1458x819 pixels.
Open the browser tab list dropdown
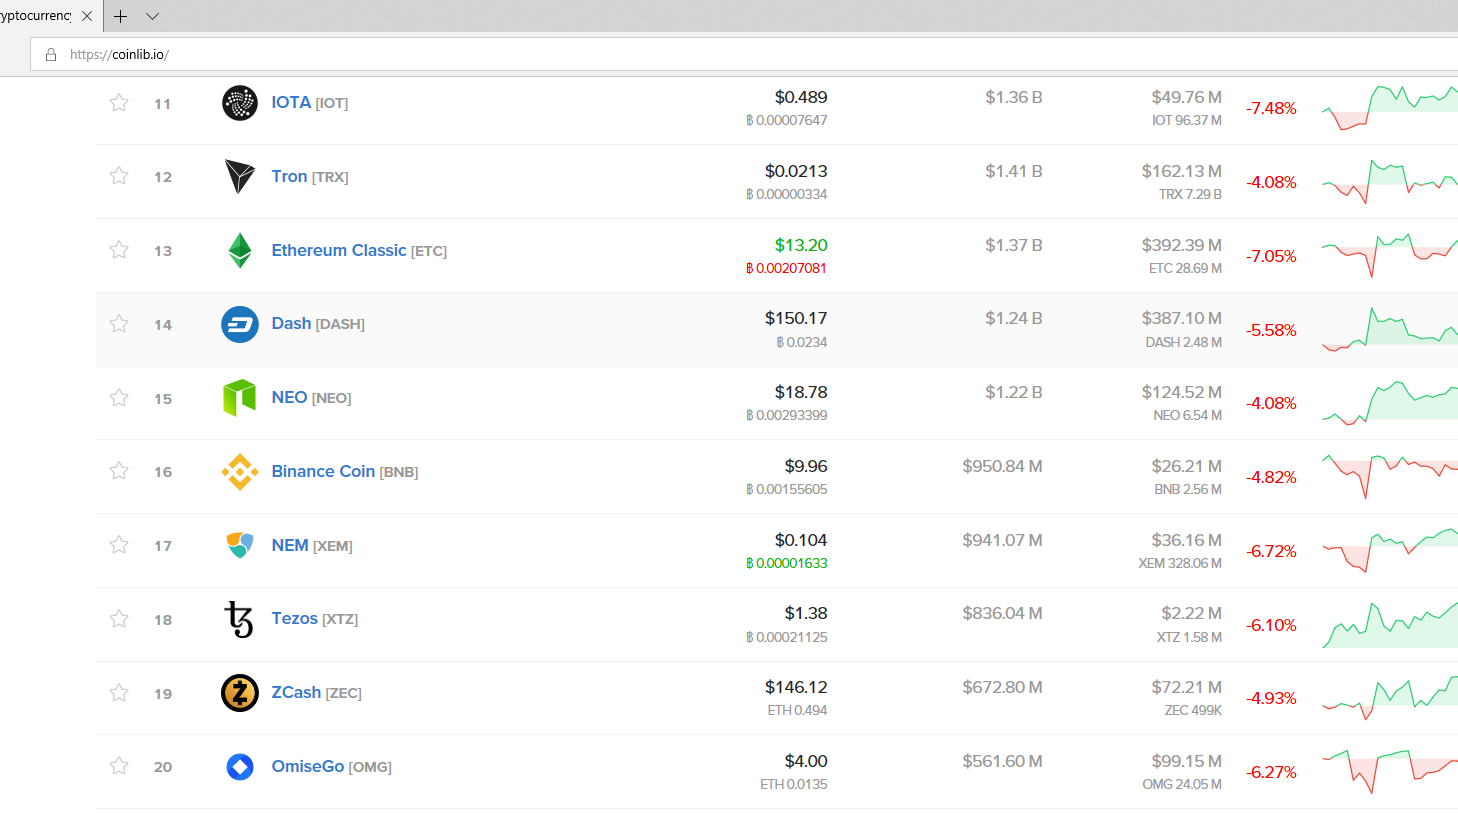[x=153, y=16]
